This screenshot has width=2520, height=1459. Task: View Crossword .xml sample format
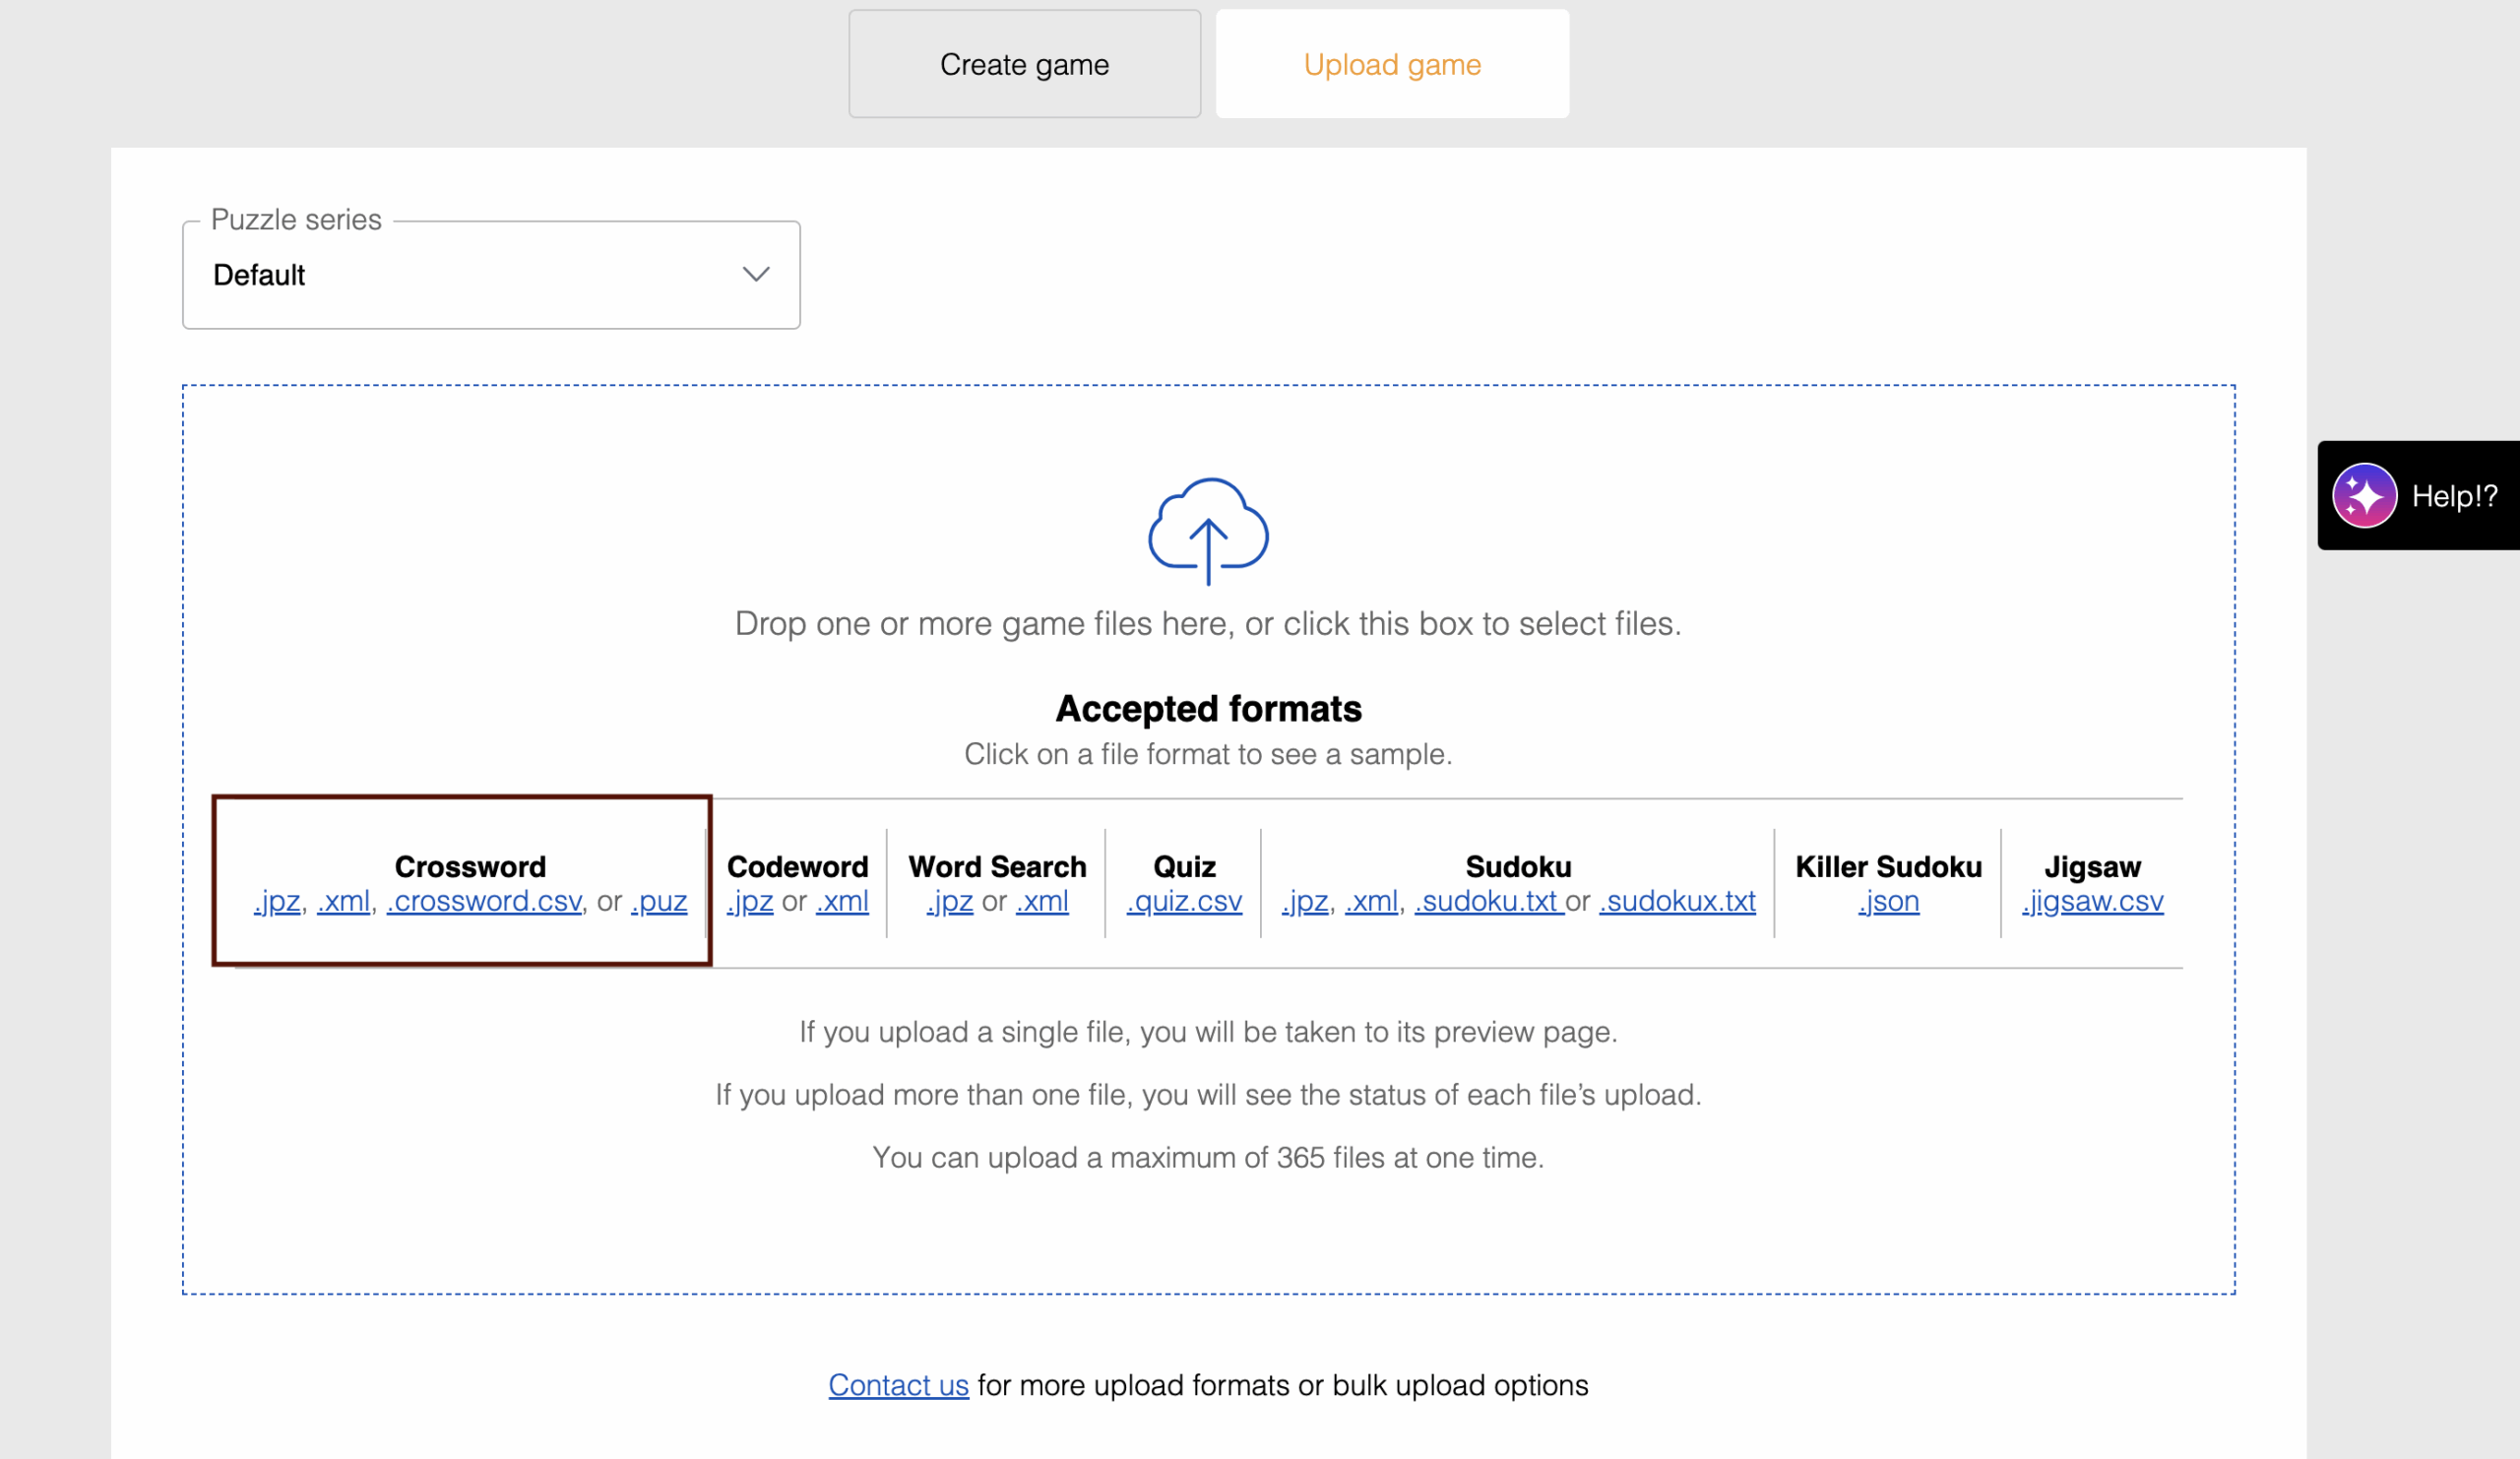coord(343,901)
